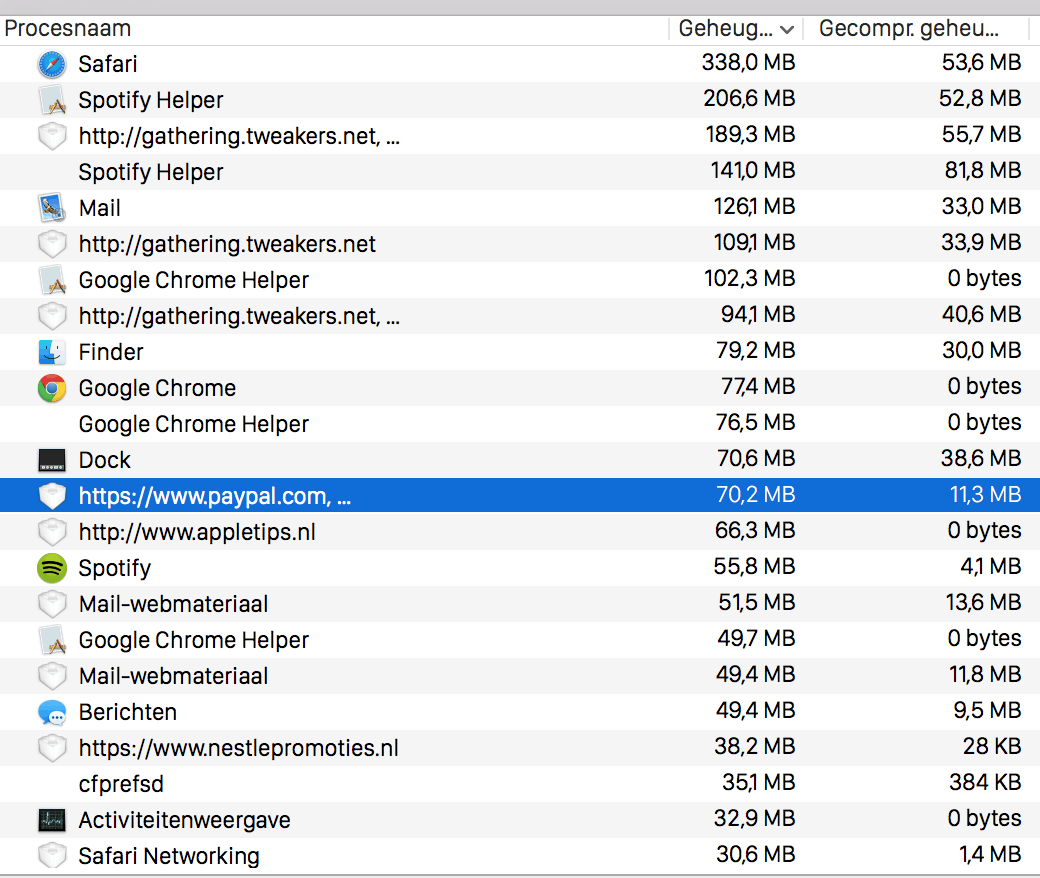Select the Spotify process name
Image resolution: width=1040 pixels, height=878 pixels.
(115, 568)
